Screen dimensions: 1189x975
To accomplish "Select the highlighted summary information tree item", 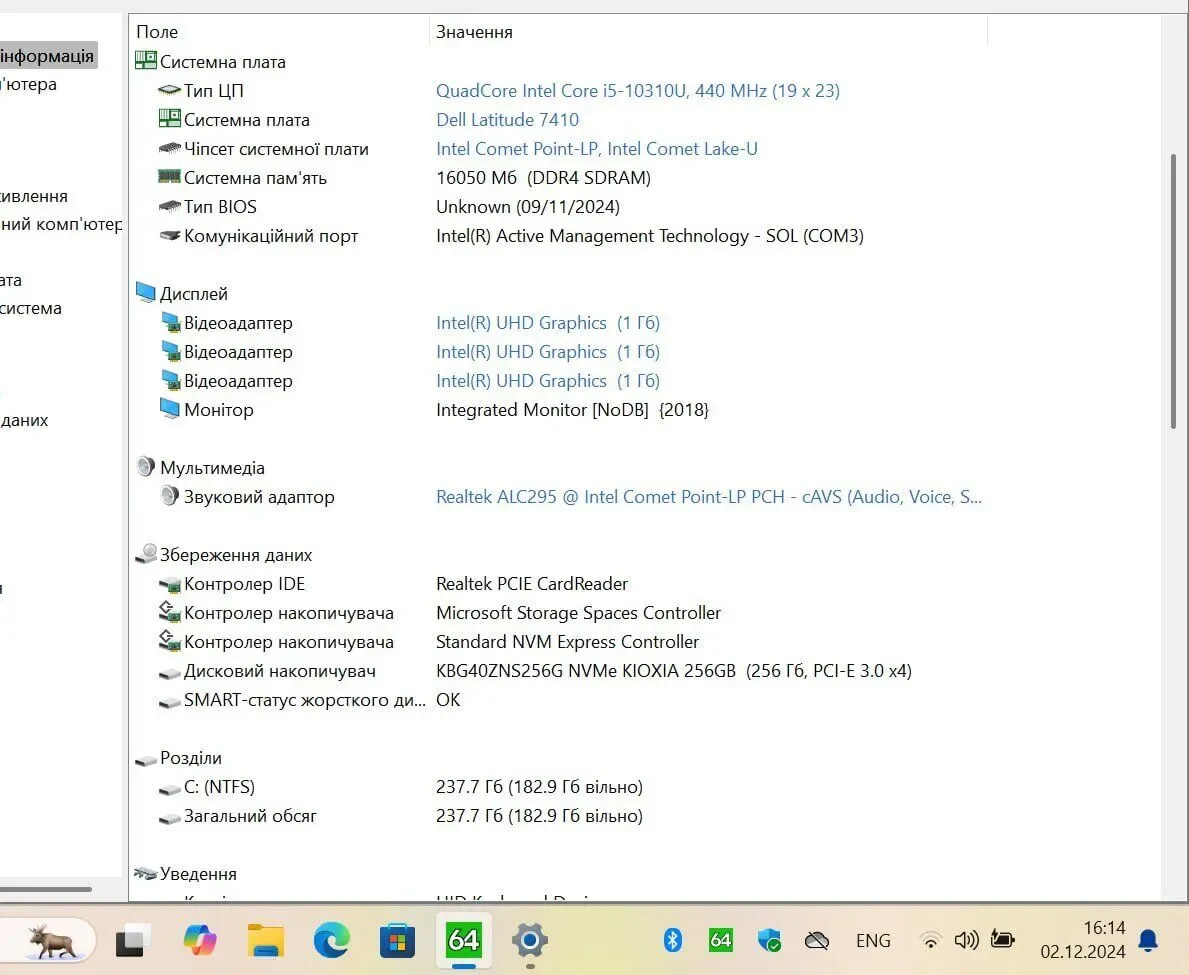I will [x=47, y=56].
